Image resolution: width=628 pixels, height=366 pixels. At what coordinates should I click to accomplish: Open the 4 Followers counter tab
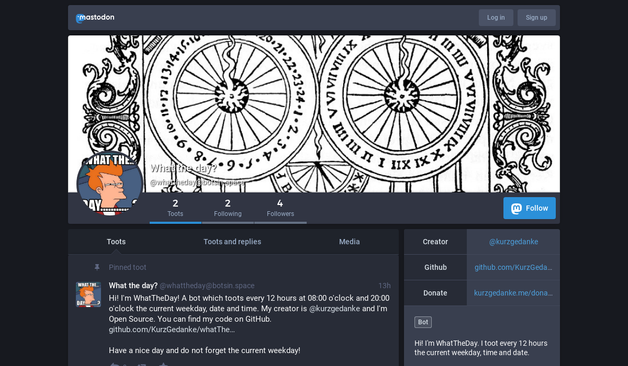[x=280, y=208]
